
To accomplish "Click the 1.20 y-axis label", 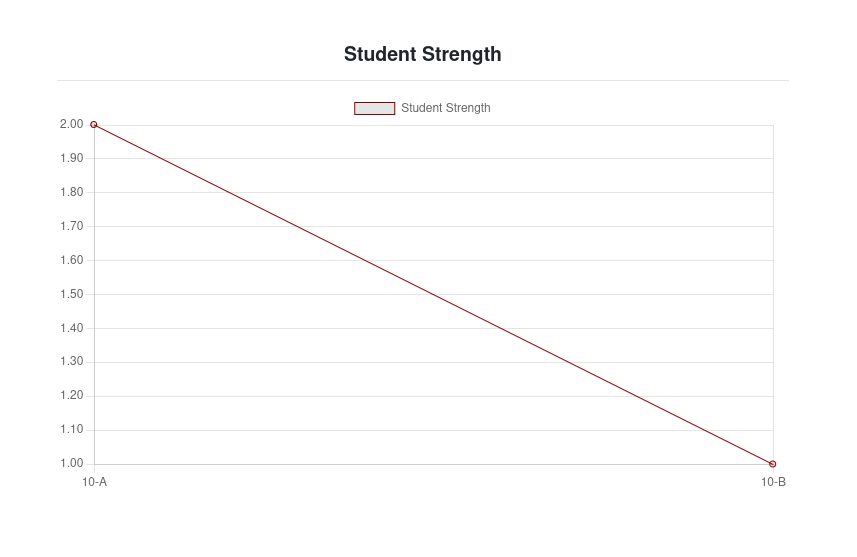I will [71, 395].
